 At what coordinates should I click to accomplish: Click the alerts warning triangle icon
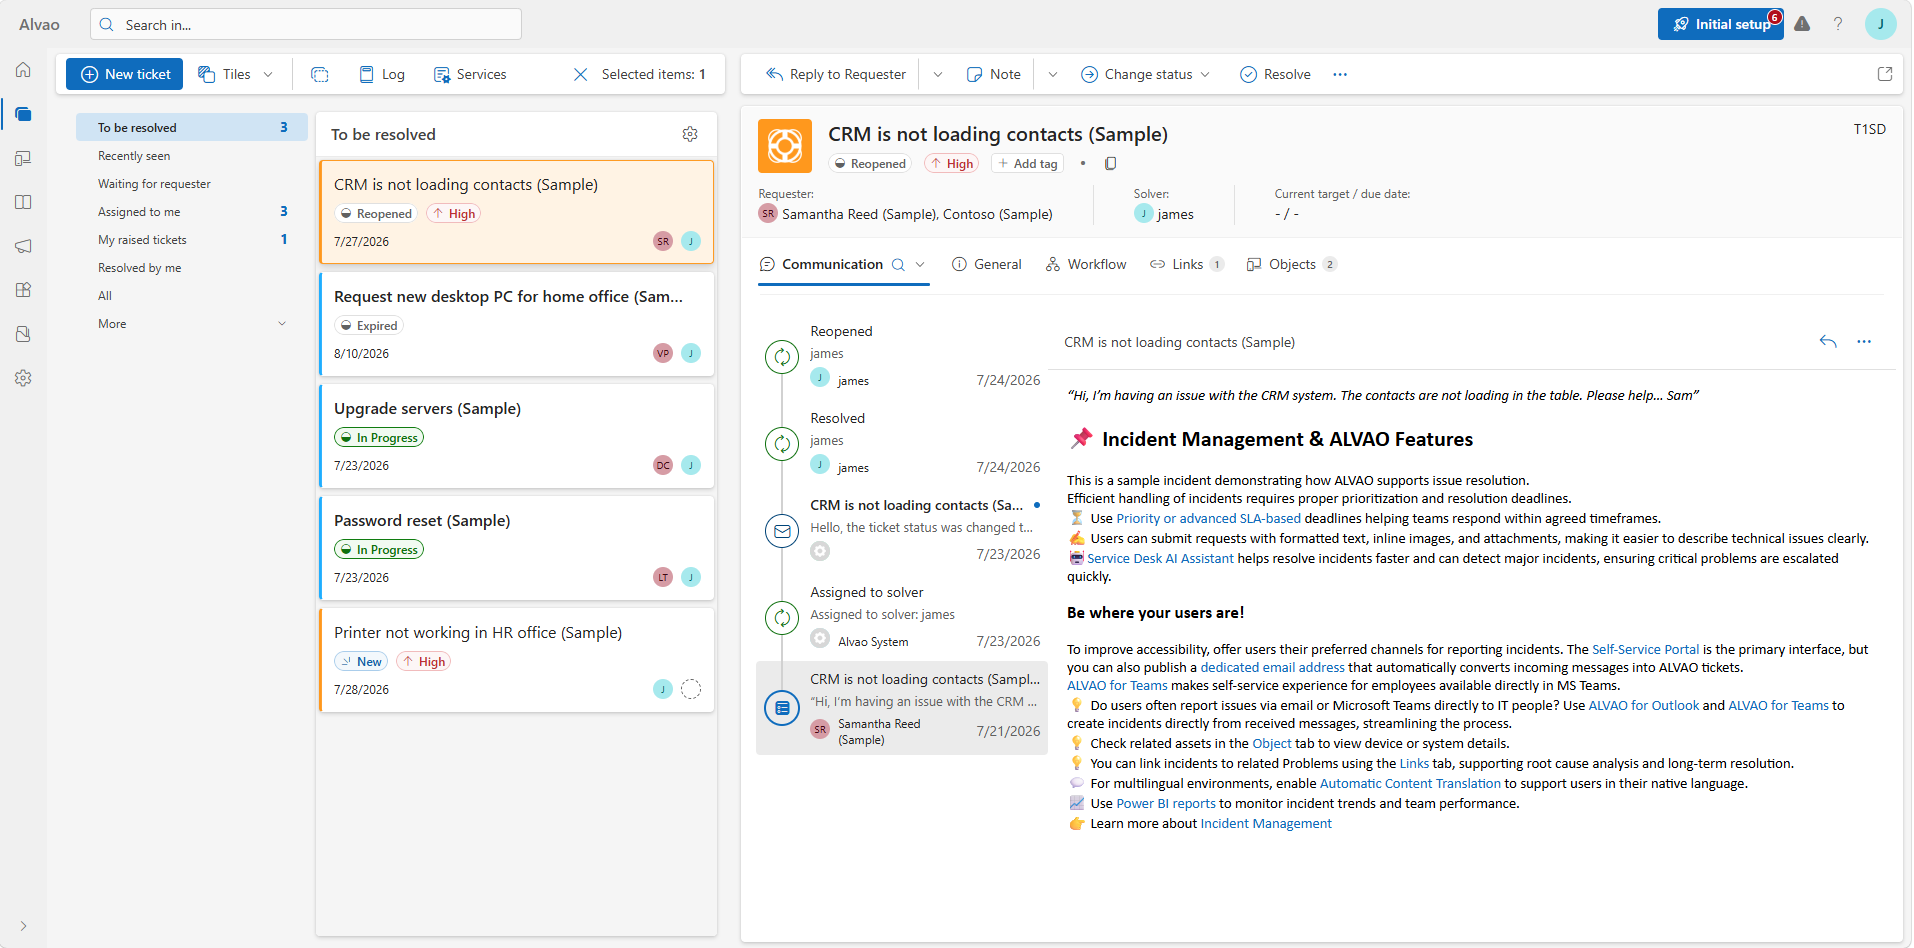click(x=1802, y=24)
